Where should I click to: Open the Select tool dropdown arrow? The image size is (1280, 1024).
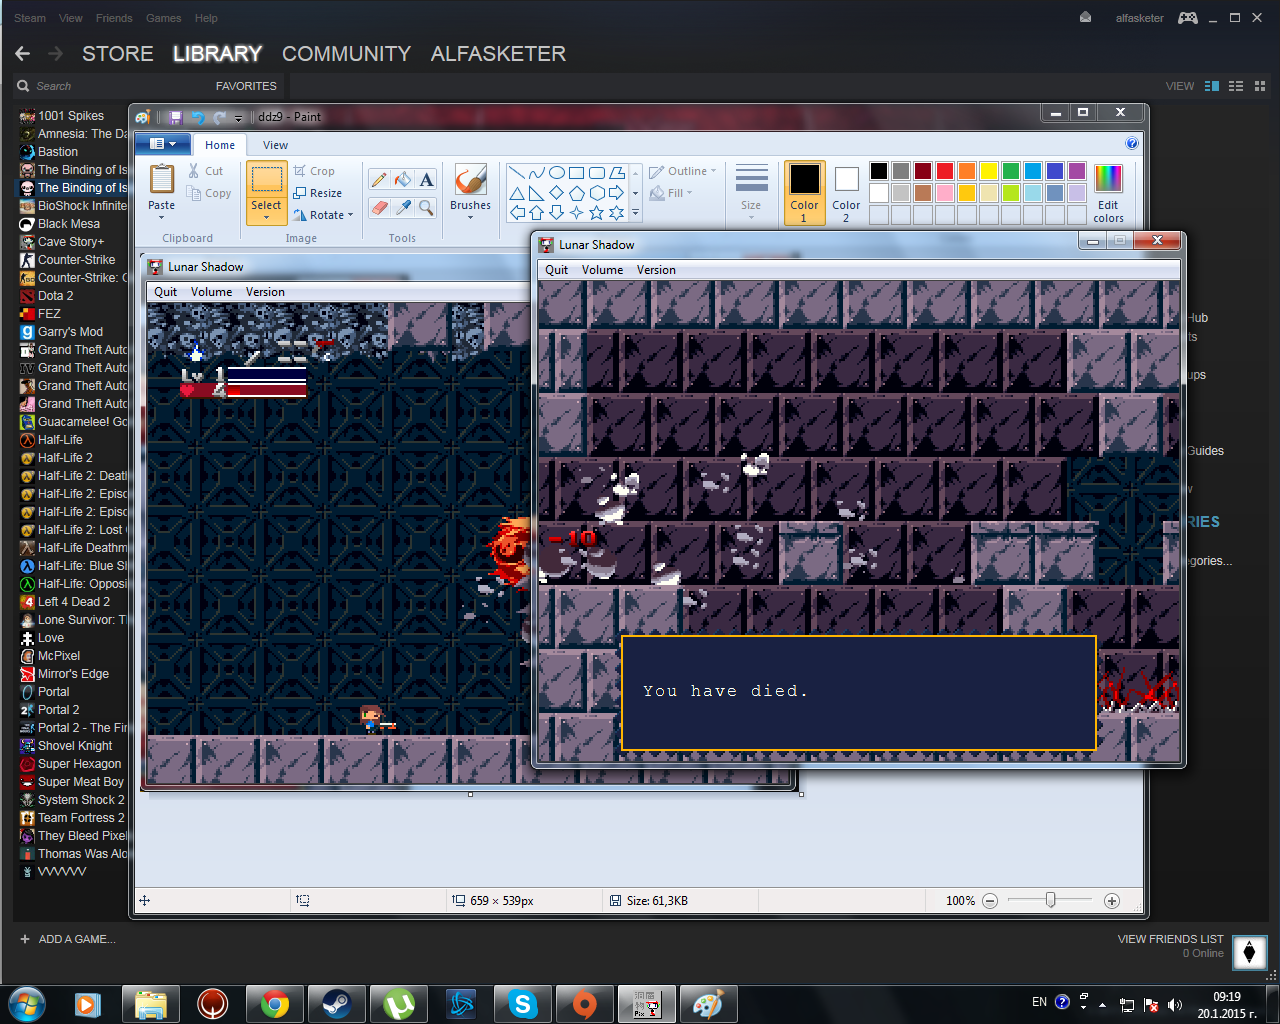pos(266,217)
